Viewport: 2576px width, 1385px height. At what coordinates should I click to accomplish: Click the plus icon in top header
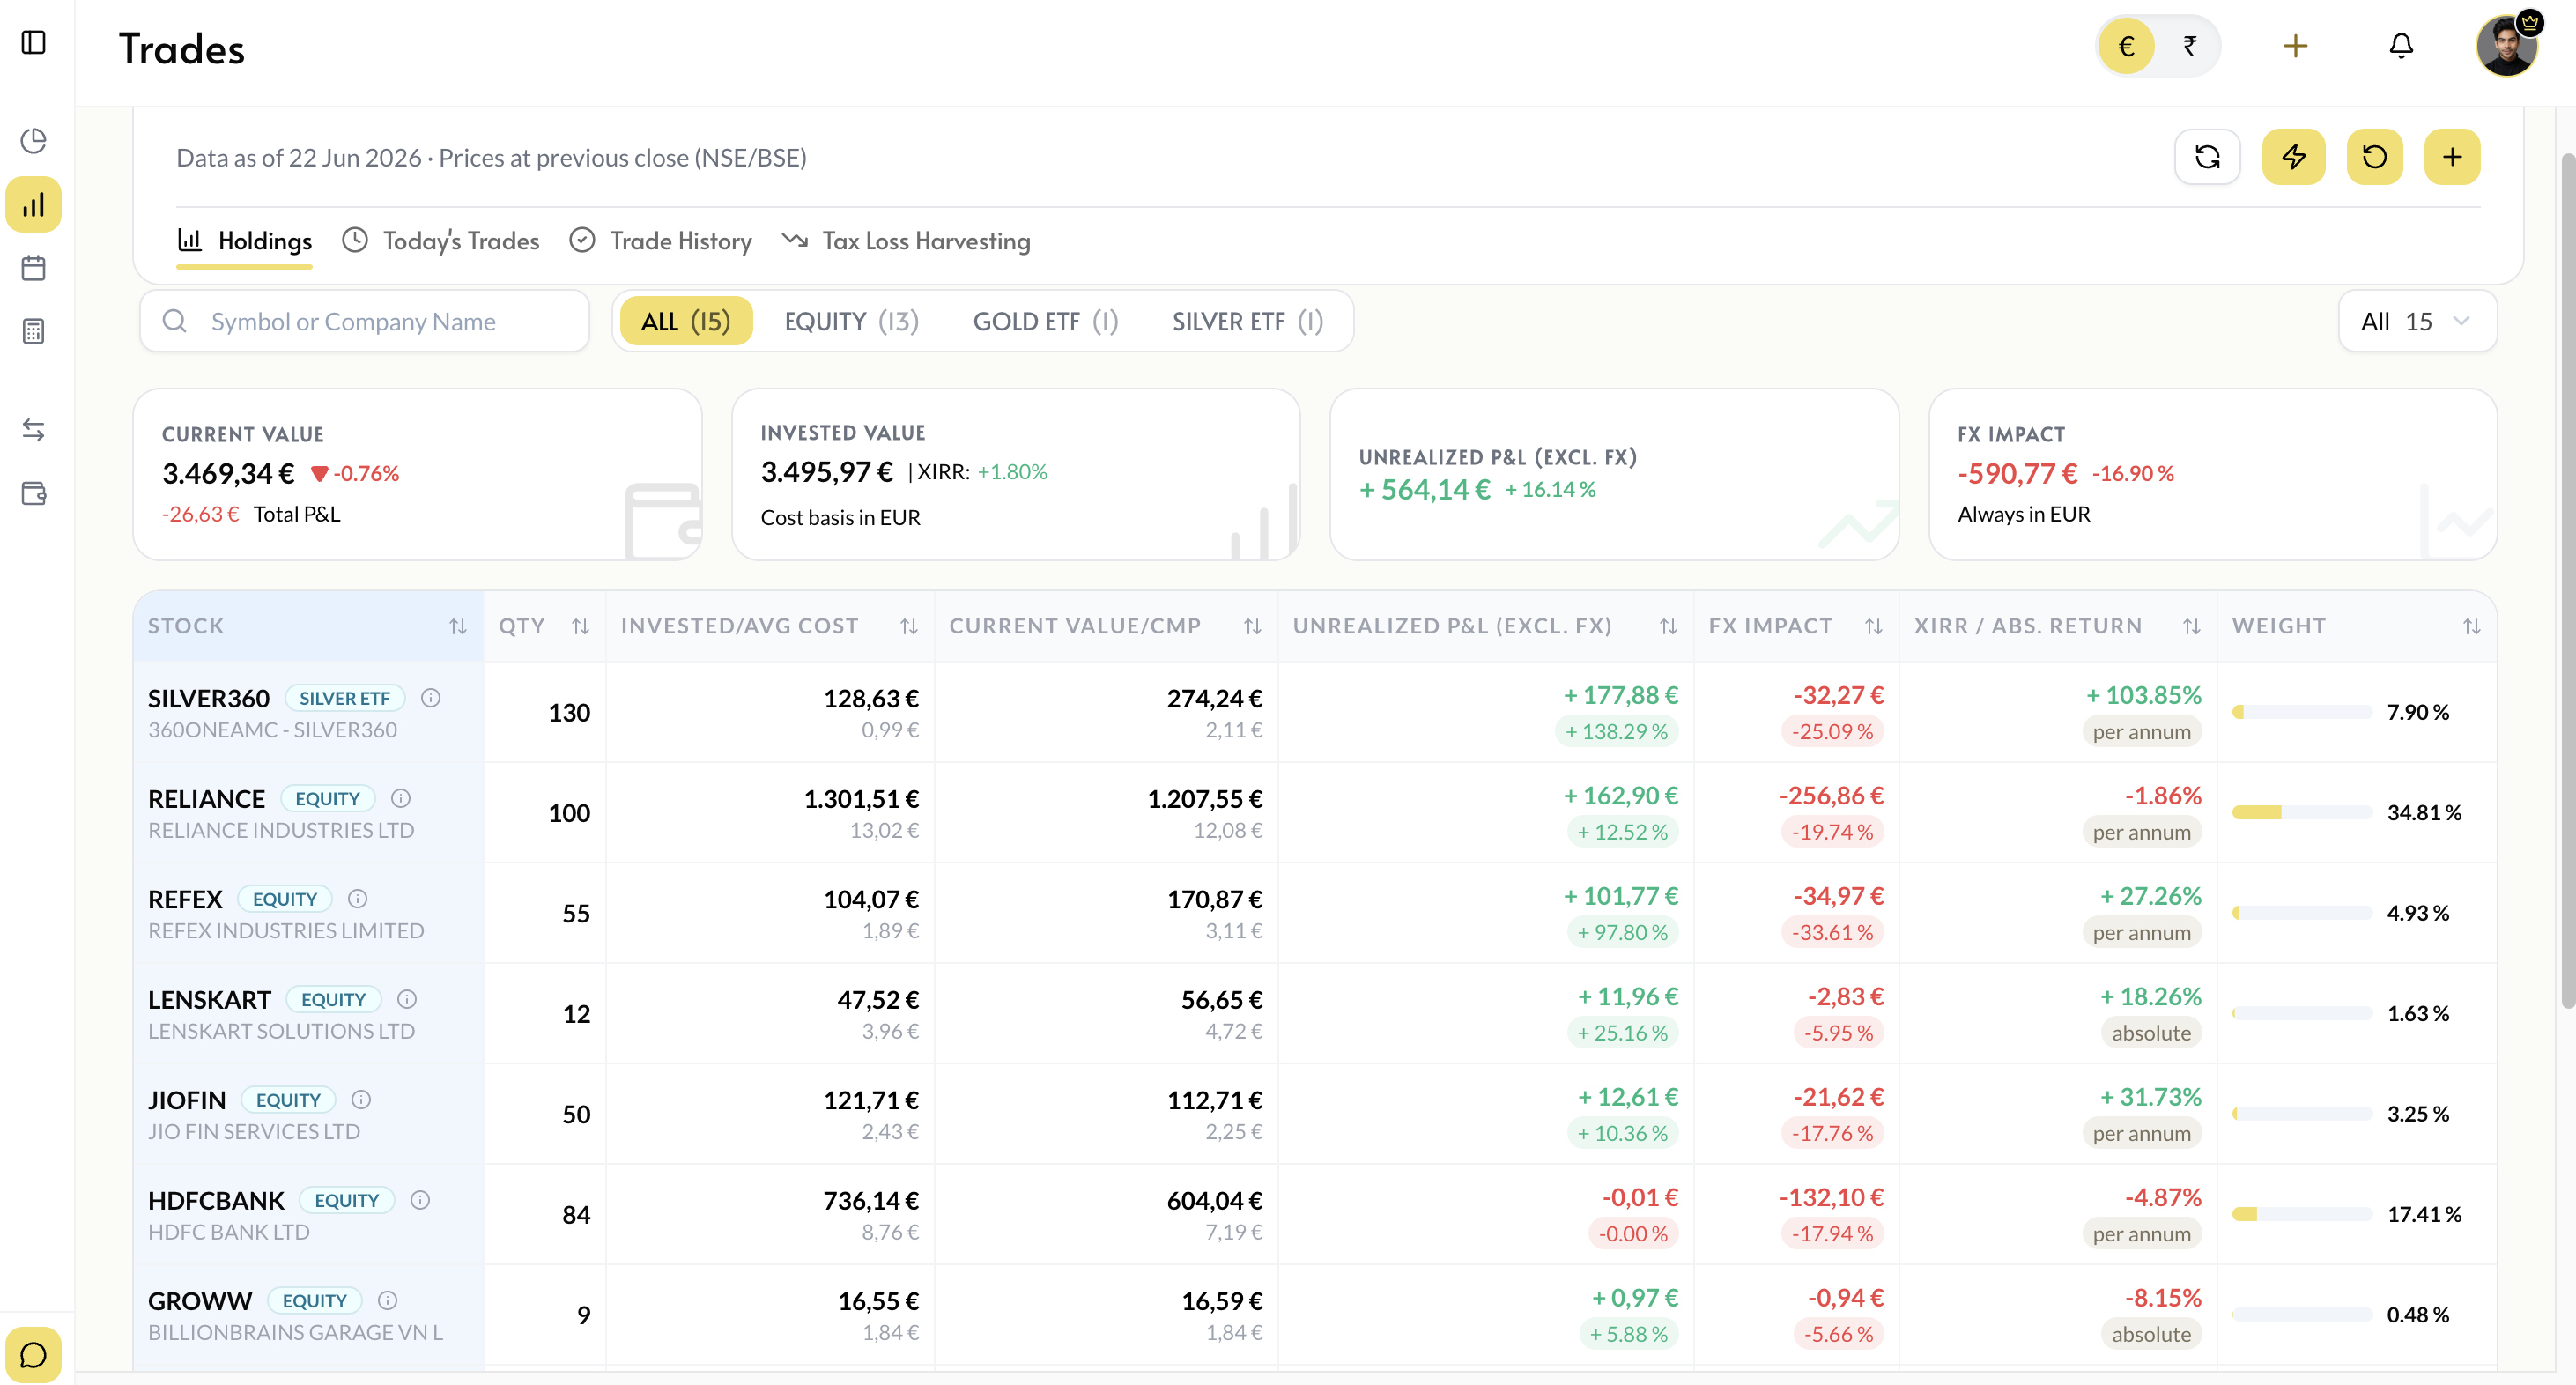[2296, 46]
